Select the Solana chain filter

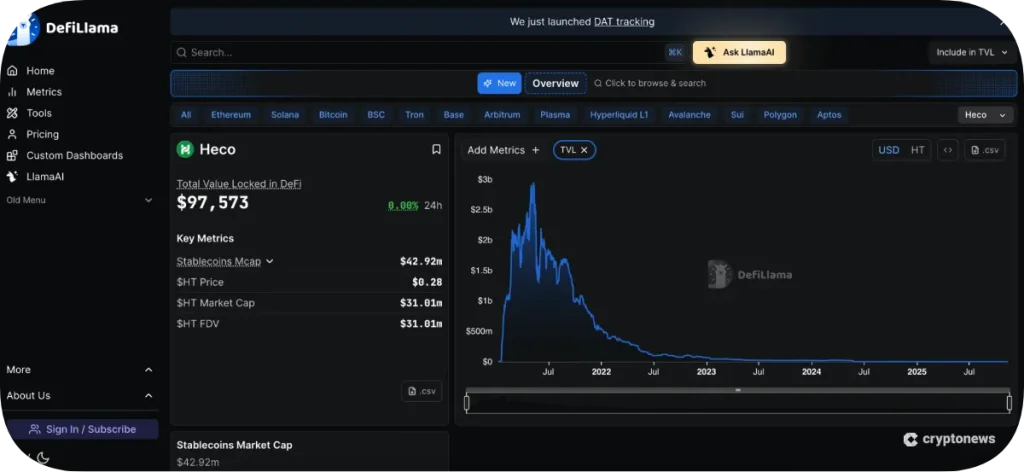[x=285, y=115]
